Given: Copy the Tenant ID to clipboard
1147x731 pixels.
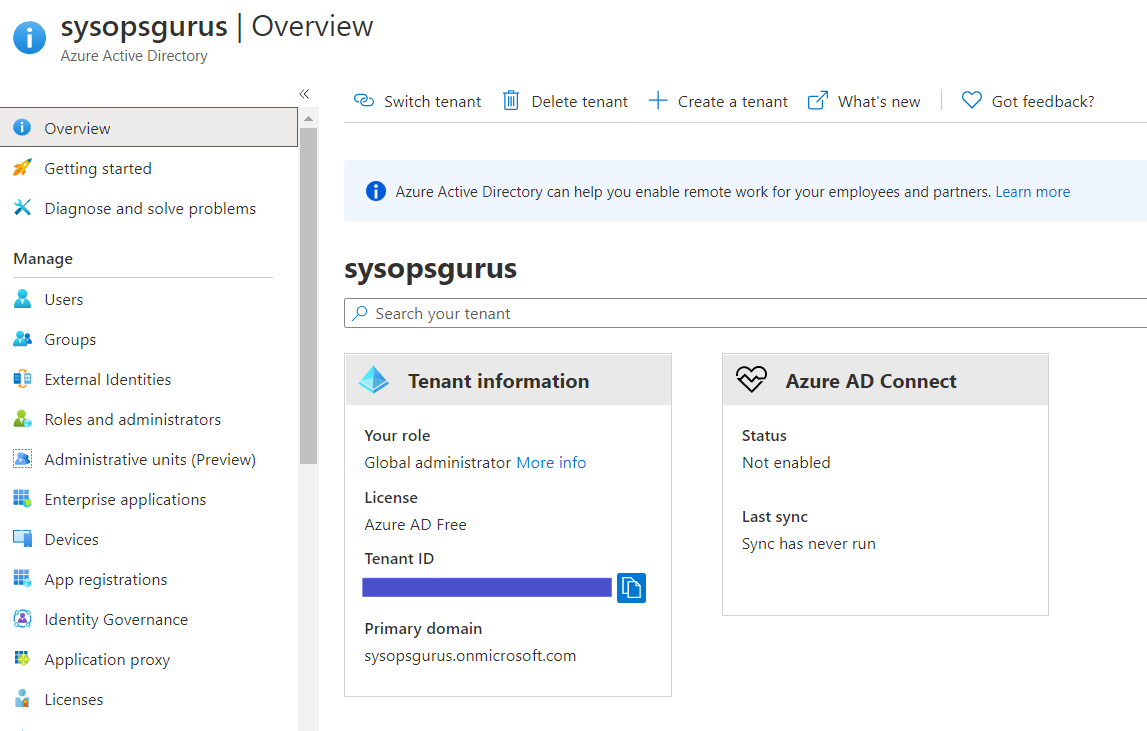Looking at the screenshot, I should coord(631,588).
